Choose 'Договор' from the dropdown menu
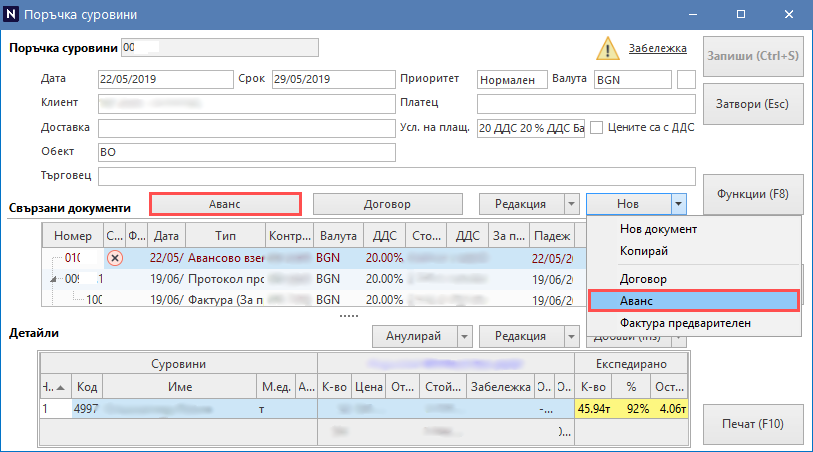Image resolution: width=813 pixels, height=452 pixels. (x=643, y=279)
